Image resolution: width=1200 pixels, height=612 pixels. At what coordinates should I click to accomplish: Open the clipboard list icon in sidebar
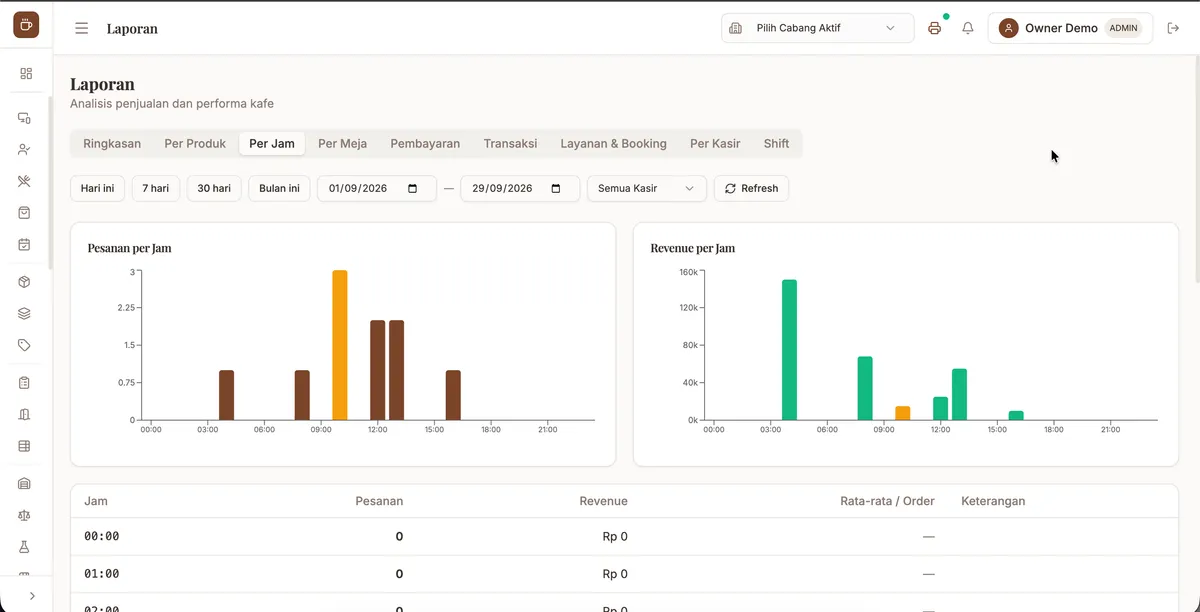(25, 383)
